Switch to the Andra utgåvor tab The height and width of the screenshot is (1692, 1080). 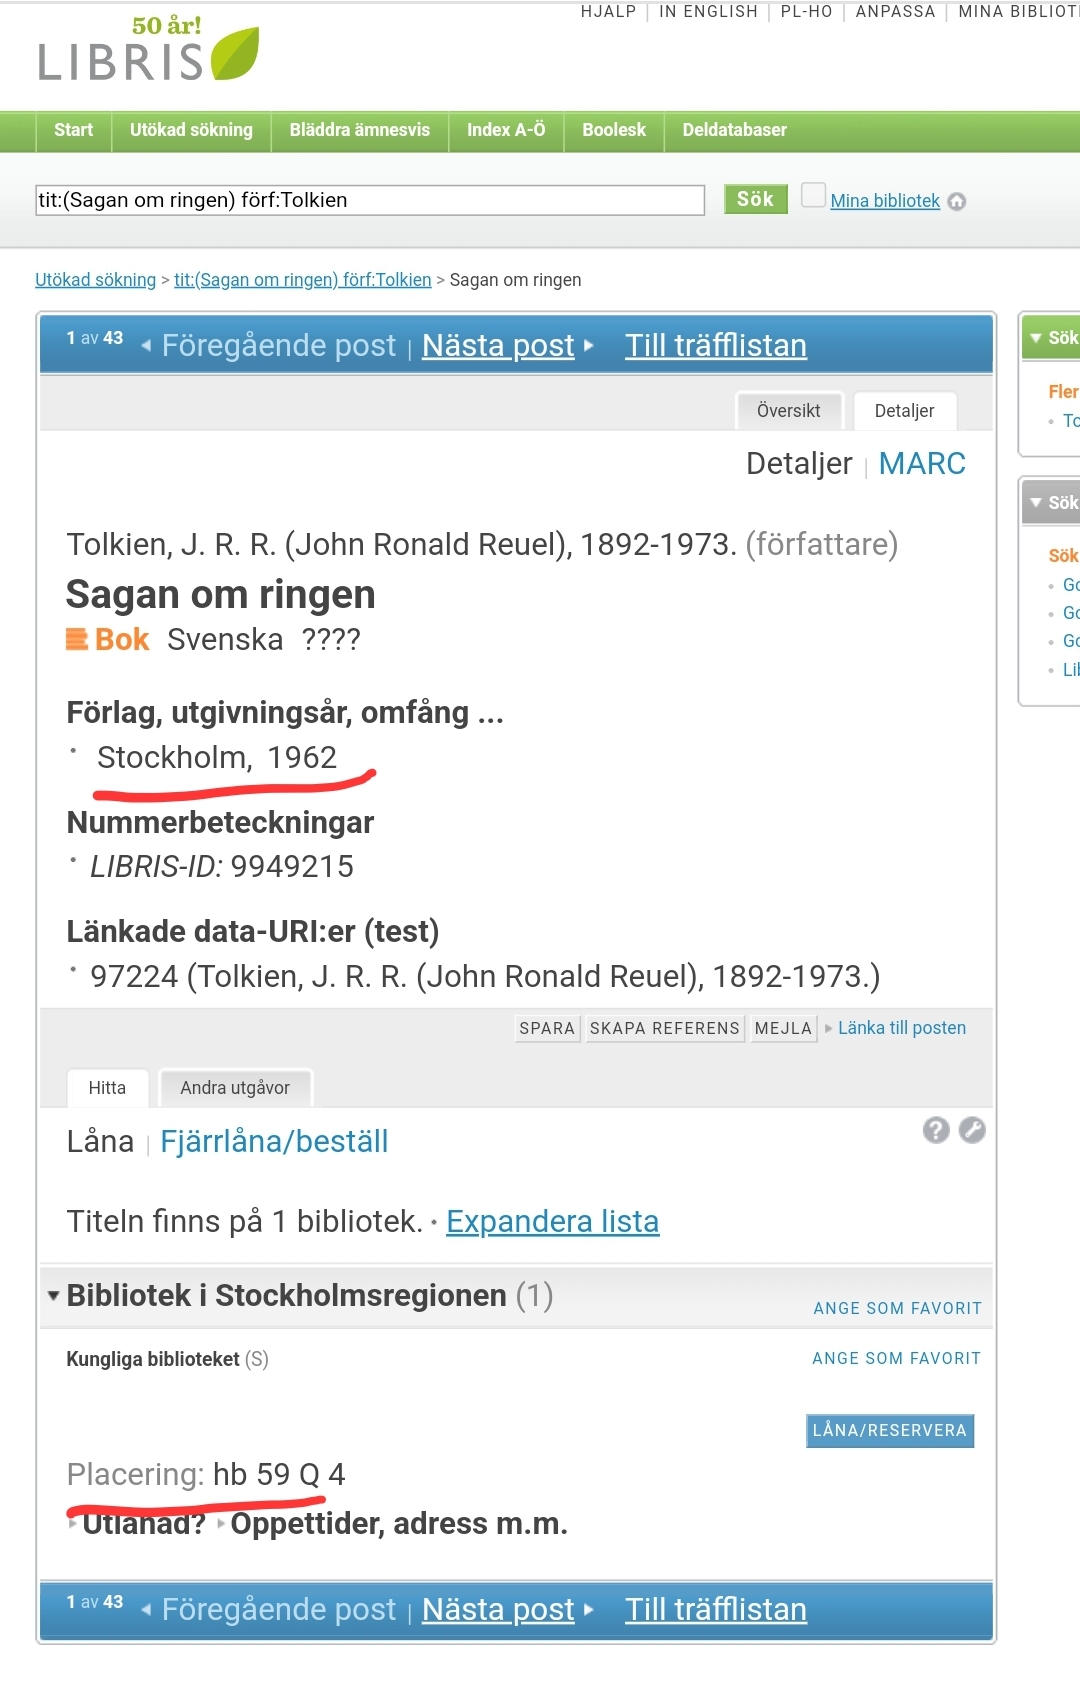(235, 1088)
